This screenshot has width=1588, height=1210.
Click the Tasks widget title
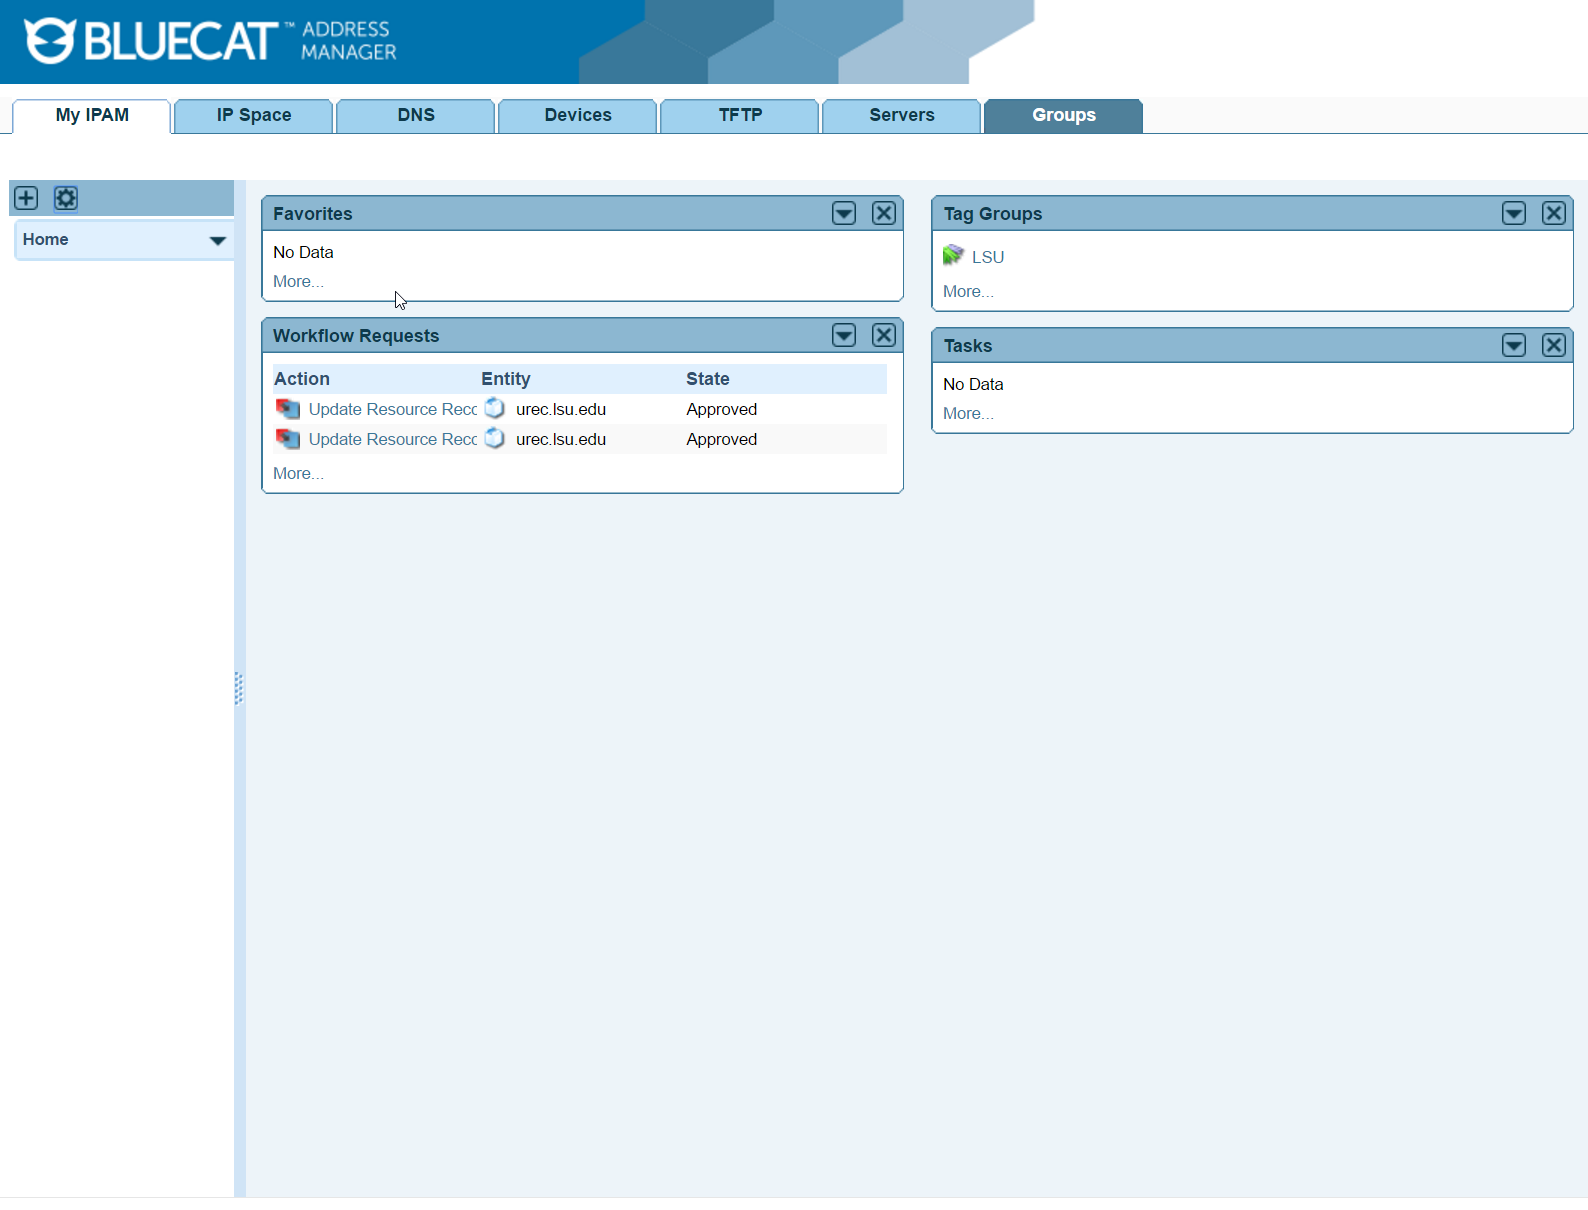tap(968, 346)
